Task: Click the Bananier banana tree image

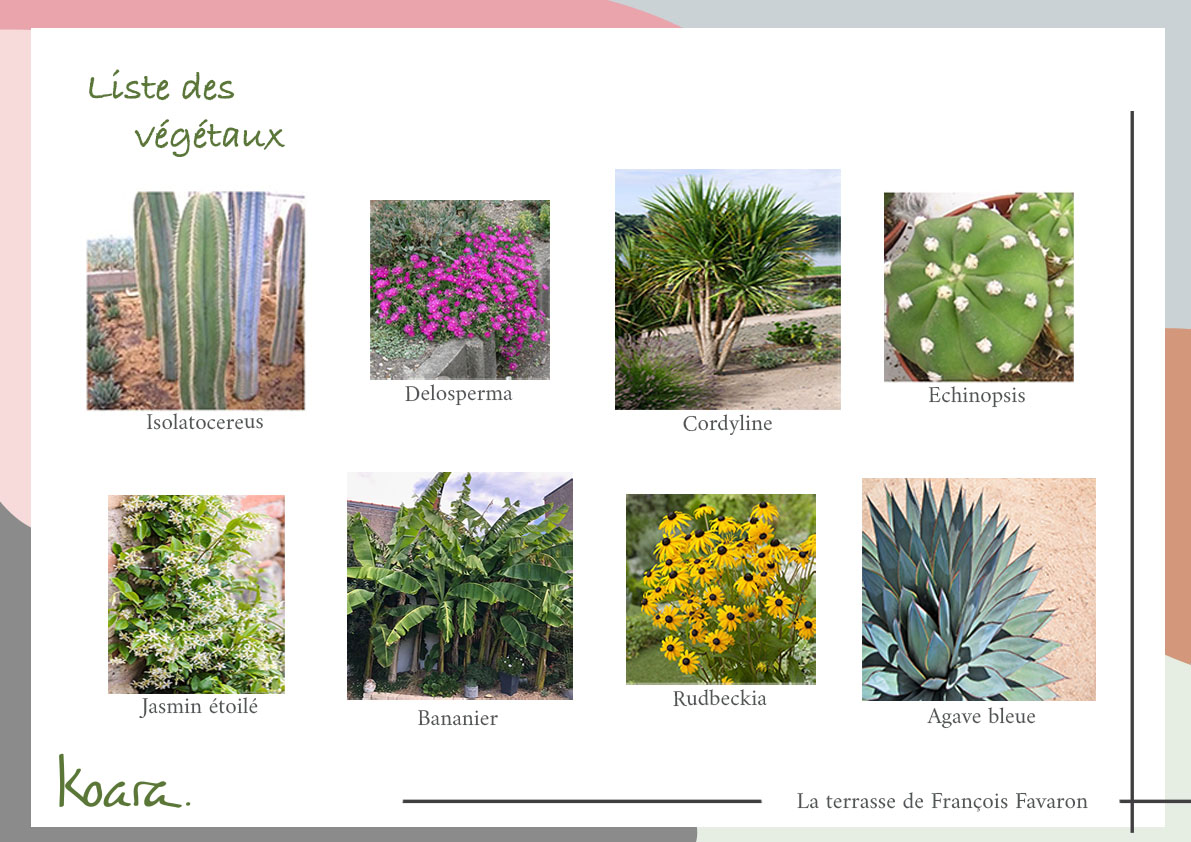Action: coord(459,585)
